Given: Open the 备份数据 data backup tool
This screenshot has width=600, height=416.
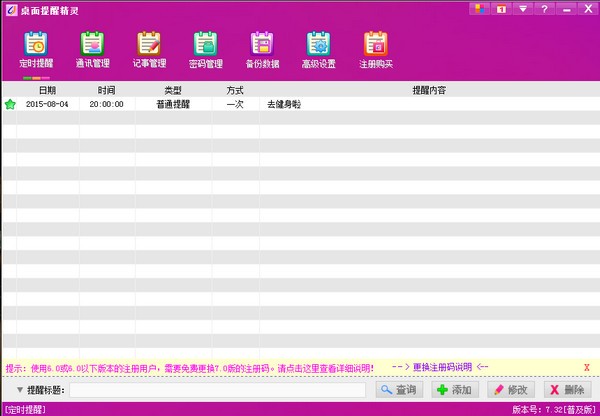Looking at the screenshot, I should coord(262,50).
